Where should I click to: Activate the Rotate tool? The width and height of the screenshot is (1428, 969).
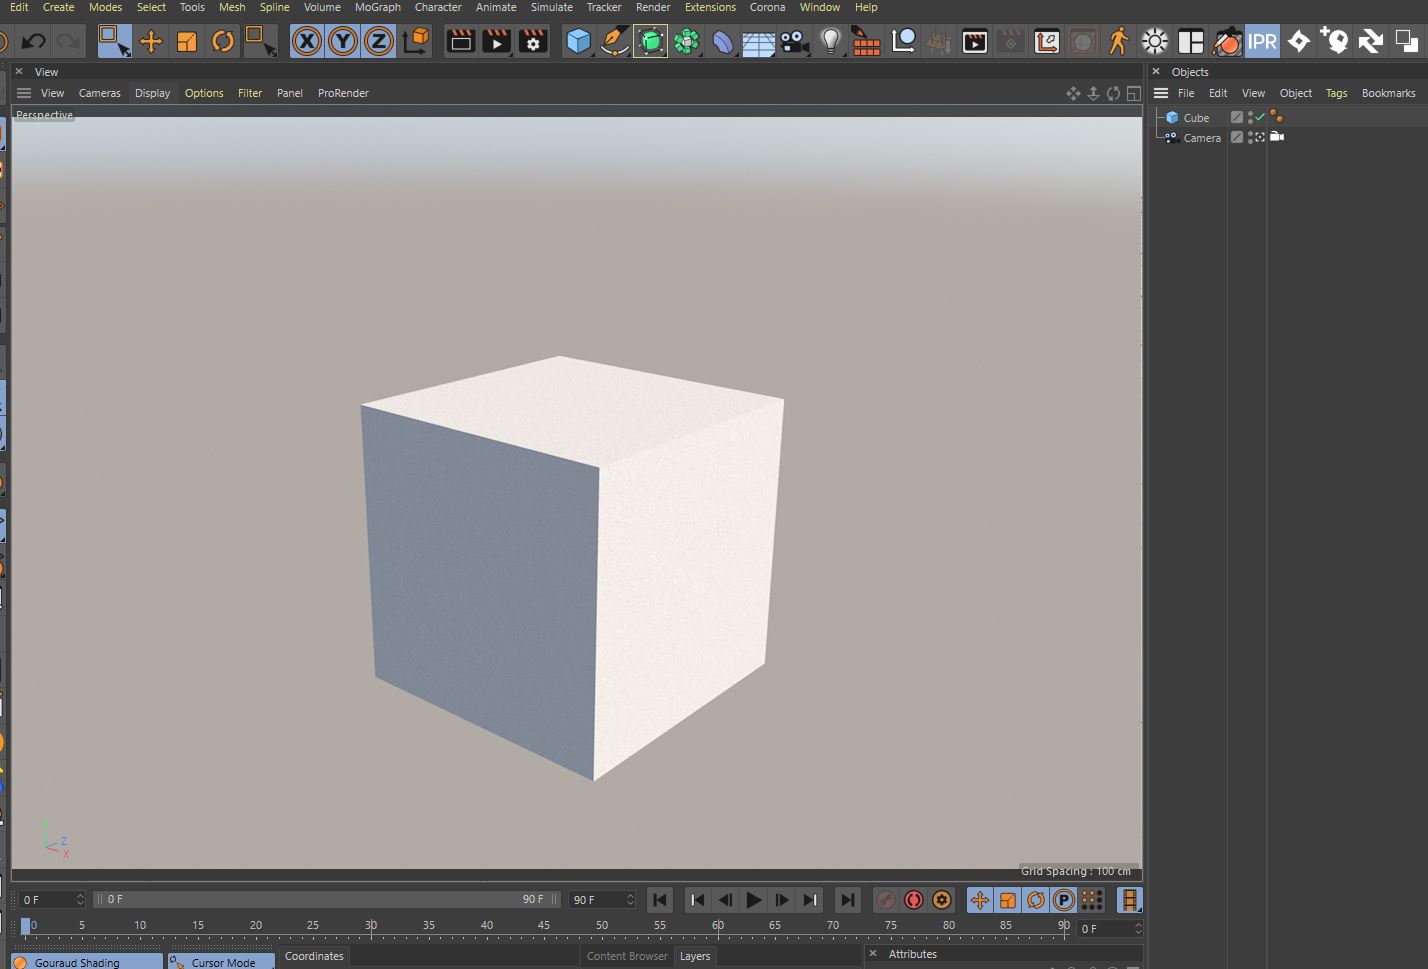223,41
